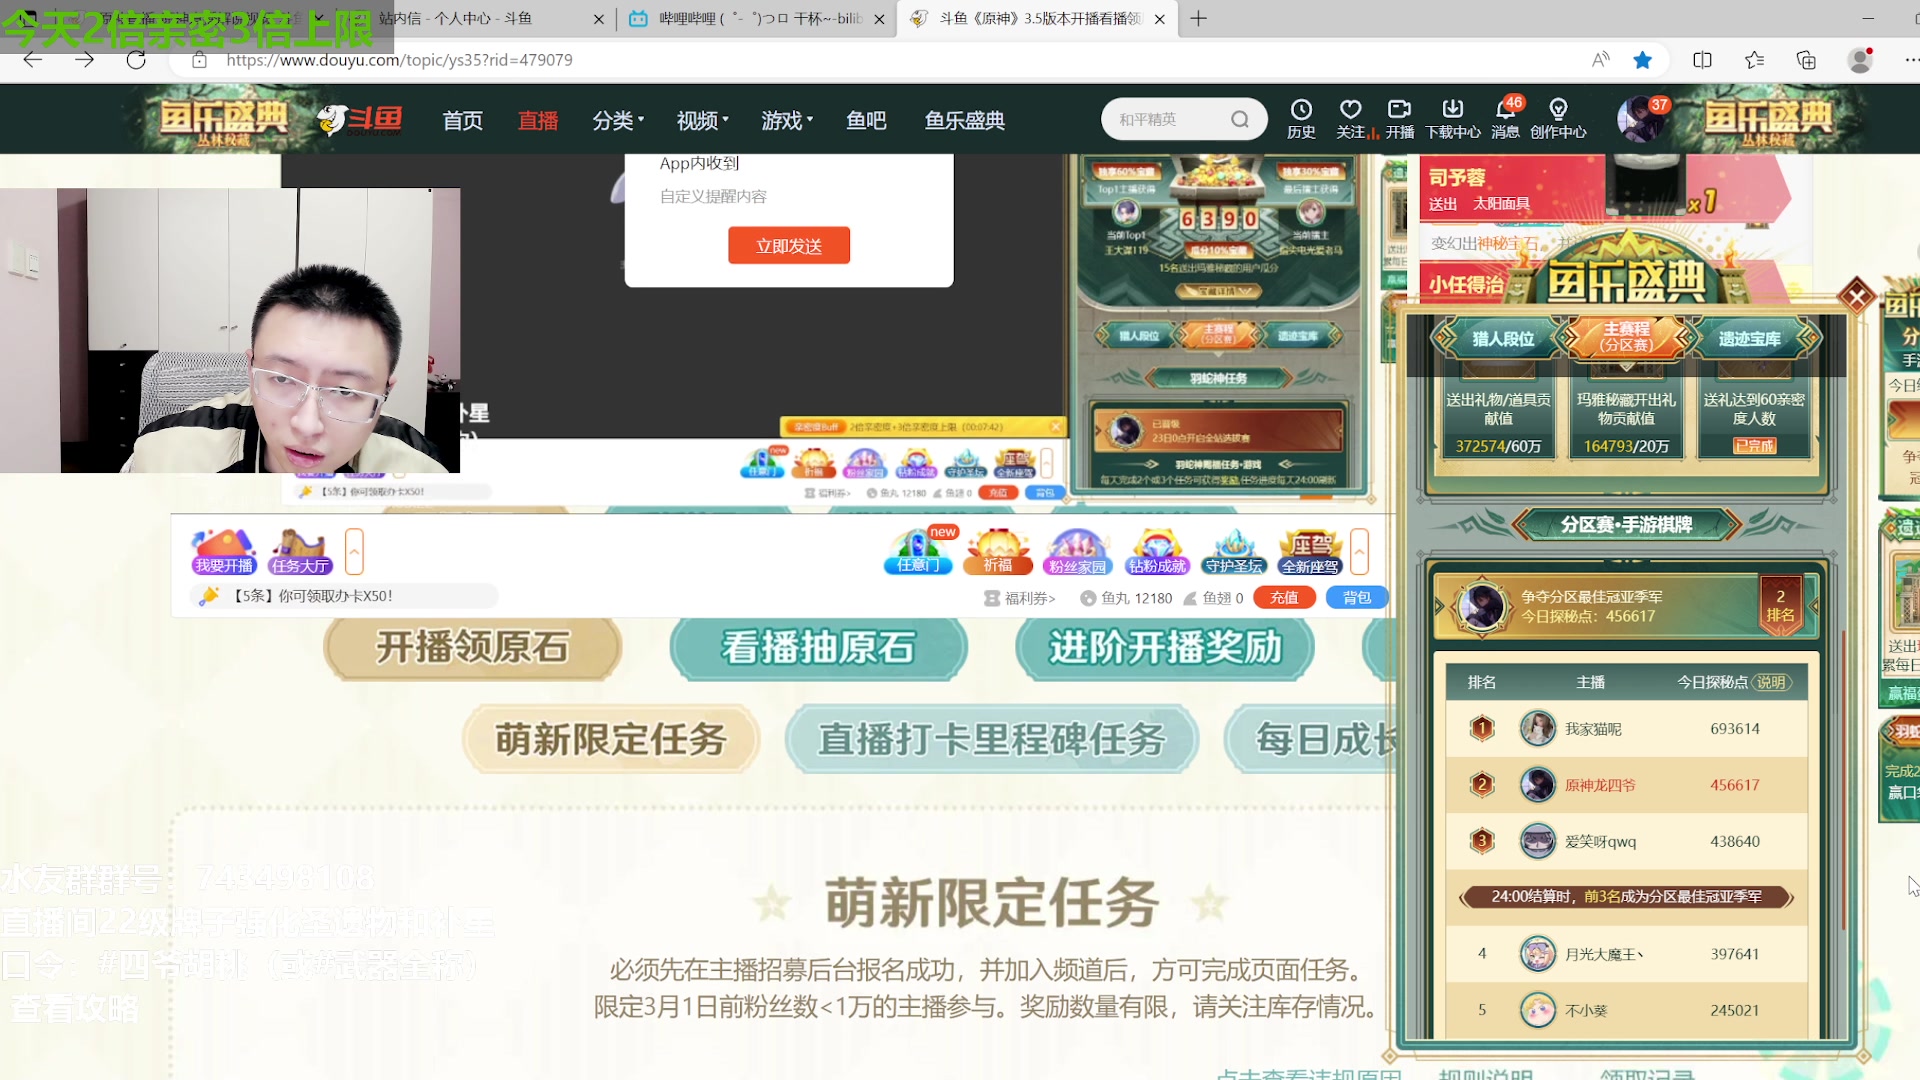Switch to the 哔哩哔哩 browser tab

point(756,18)
